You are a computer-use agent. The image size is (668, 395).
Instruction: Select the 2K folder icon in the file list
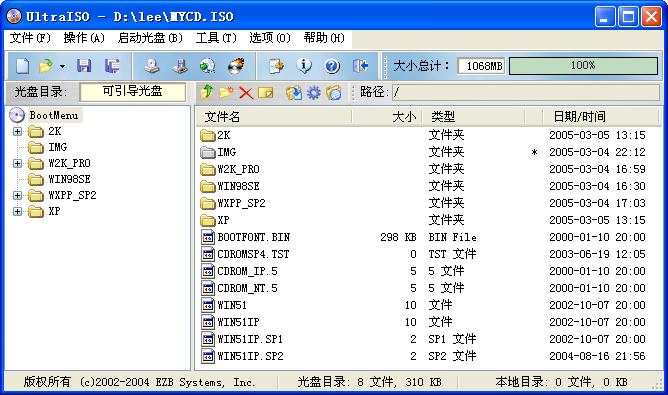click(x=207, y=136)
